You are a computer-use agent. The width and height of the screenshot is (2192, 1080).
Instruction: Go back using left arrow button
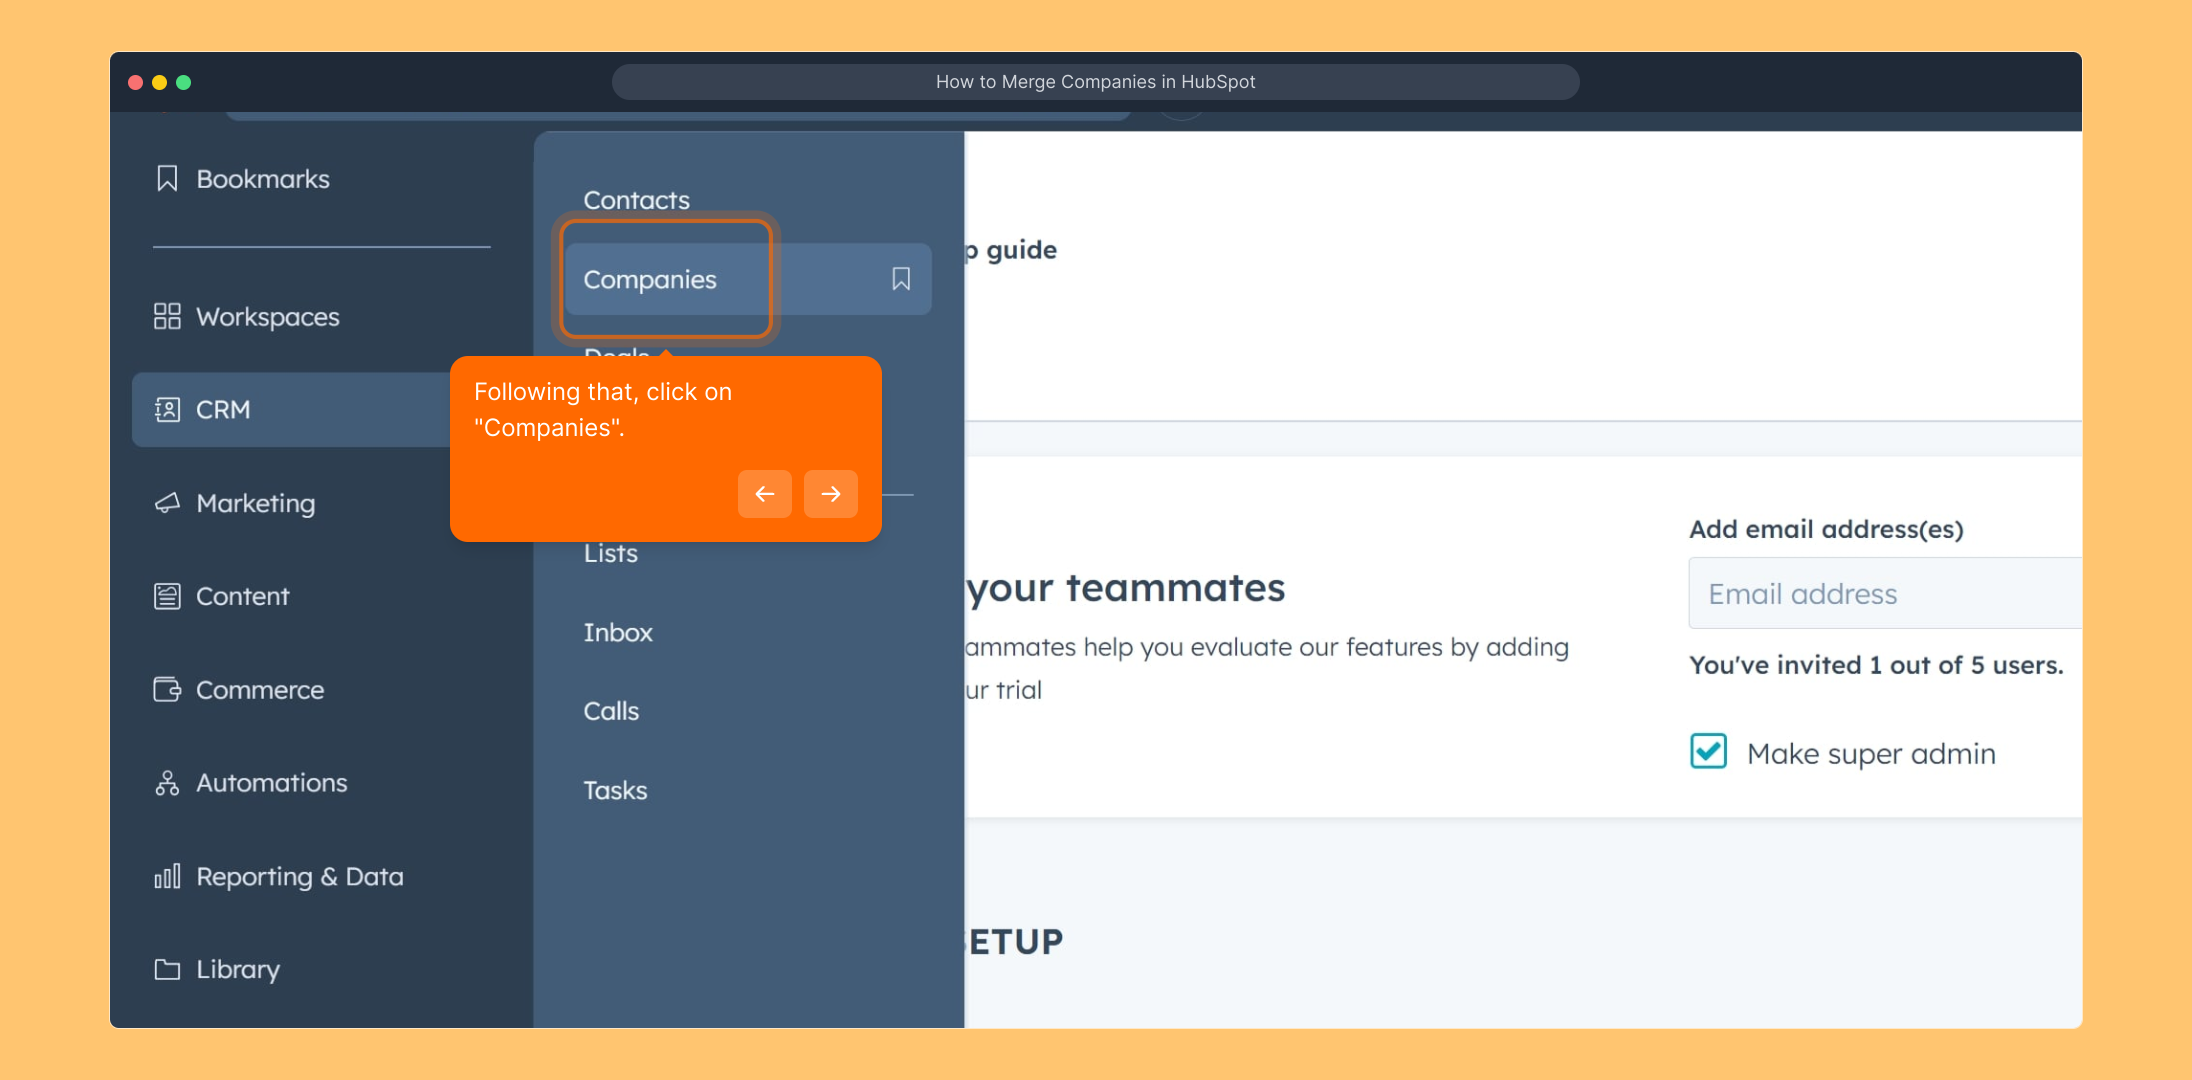[x=765, y=494]
